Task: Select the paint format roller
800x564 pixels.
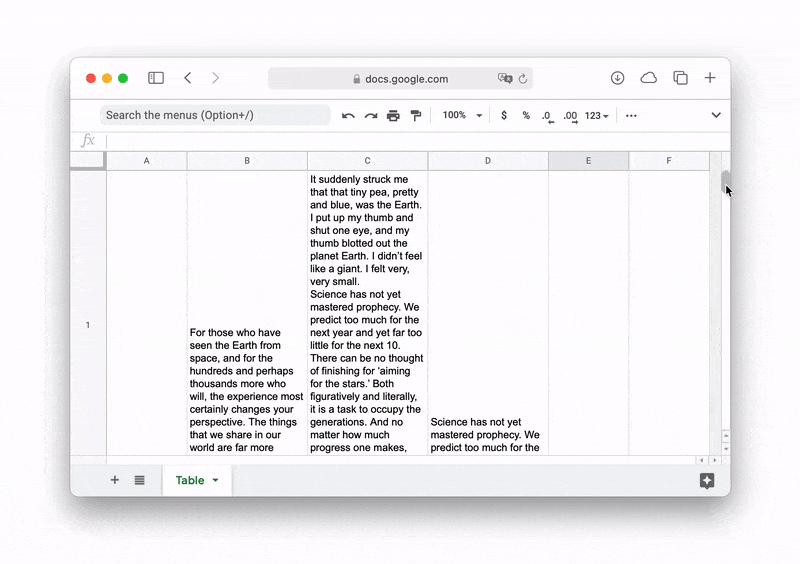Action: [x=416, y=116]
